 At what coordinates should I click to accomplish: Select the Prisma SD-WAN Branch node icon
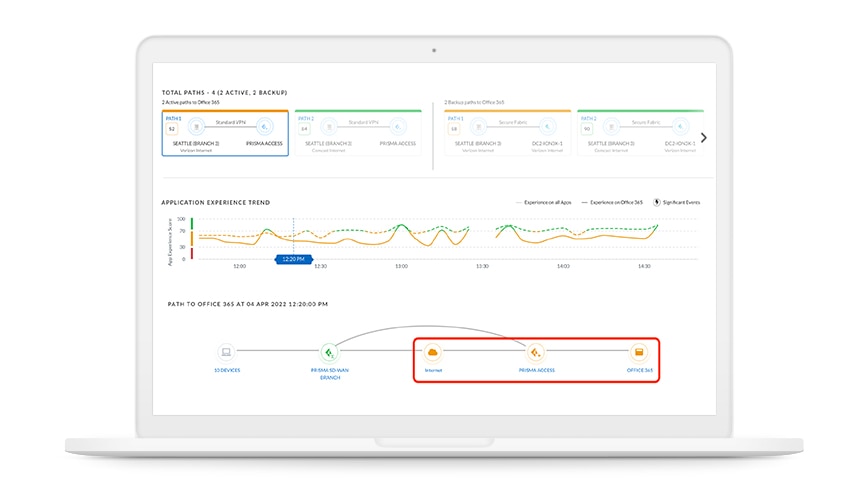tap(329, 352)
